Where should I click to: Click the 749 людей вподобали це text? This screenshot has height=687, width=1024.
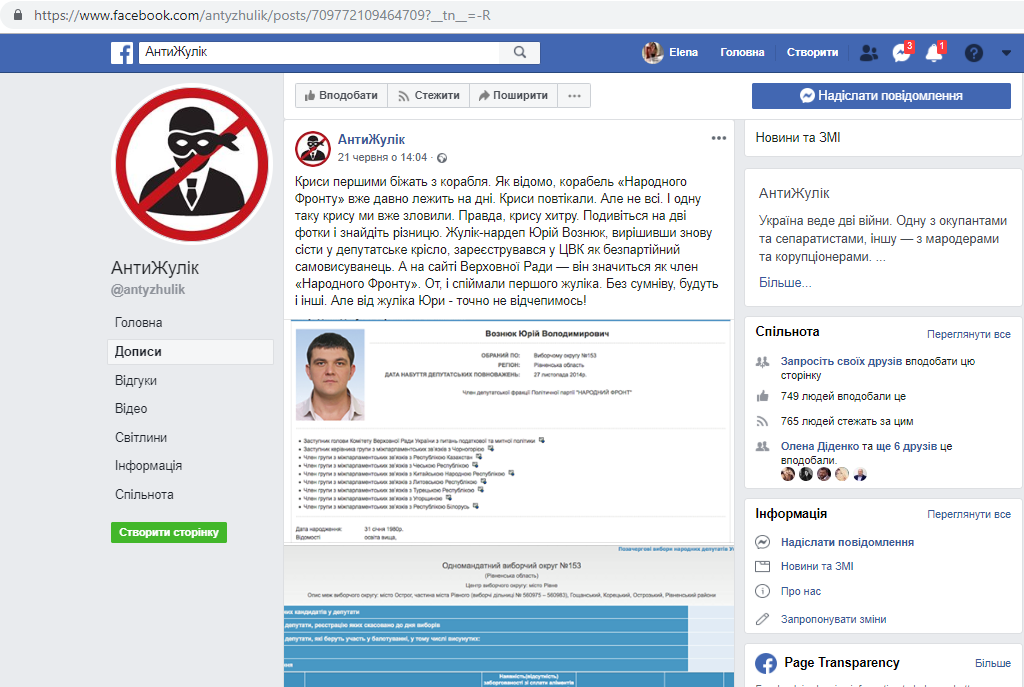point(843,396)
